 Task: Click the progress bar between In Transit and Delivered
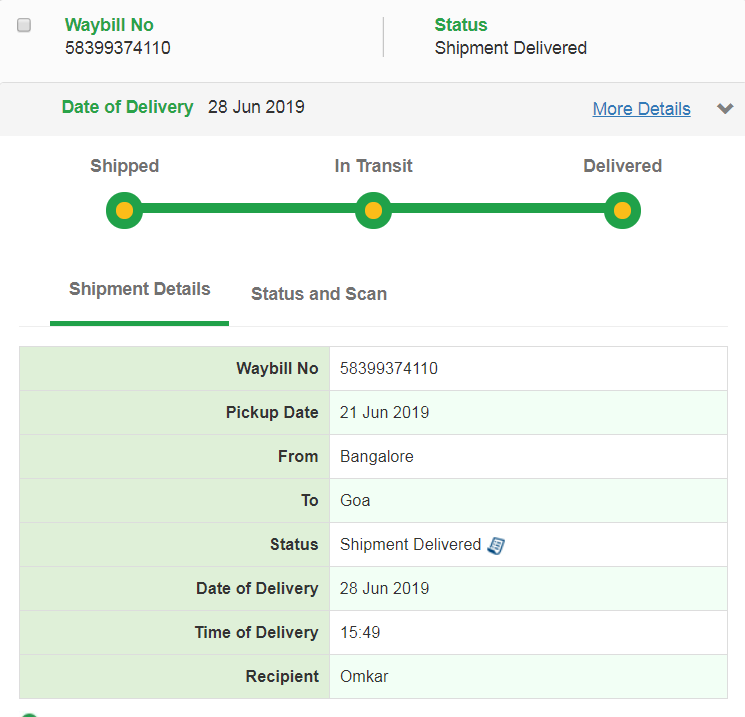(497, 211)
